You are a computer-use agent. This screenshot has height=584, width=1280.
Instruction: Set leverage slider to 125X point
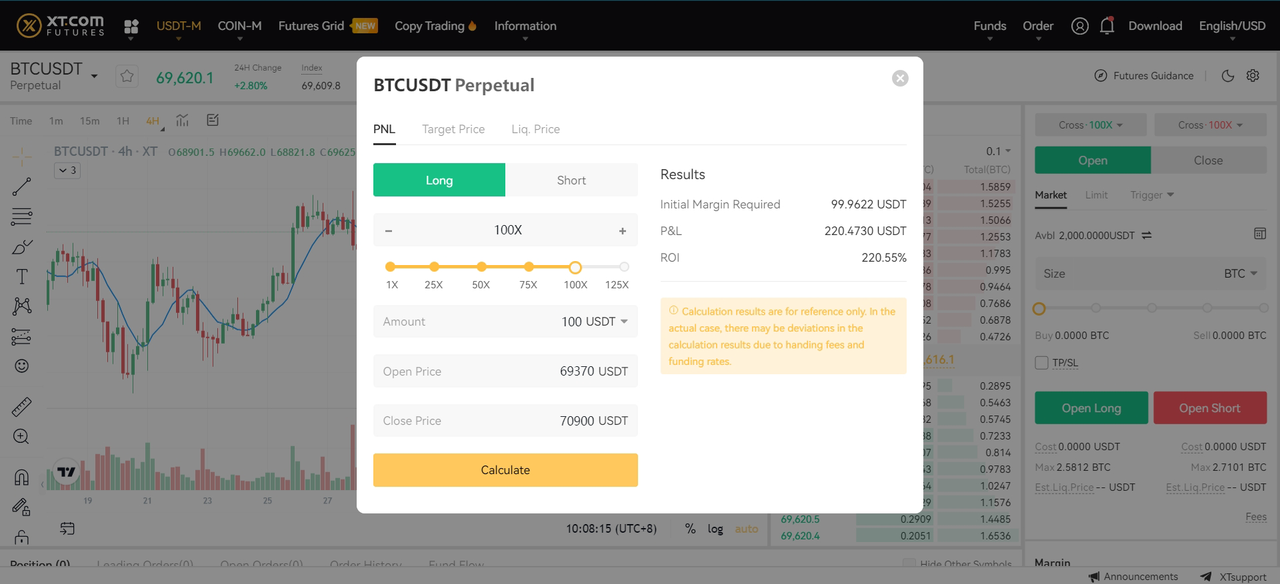point(624,267)
